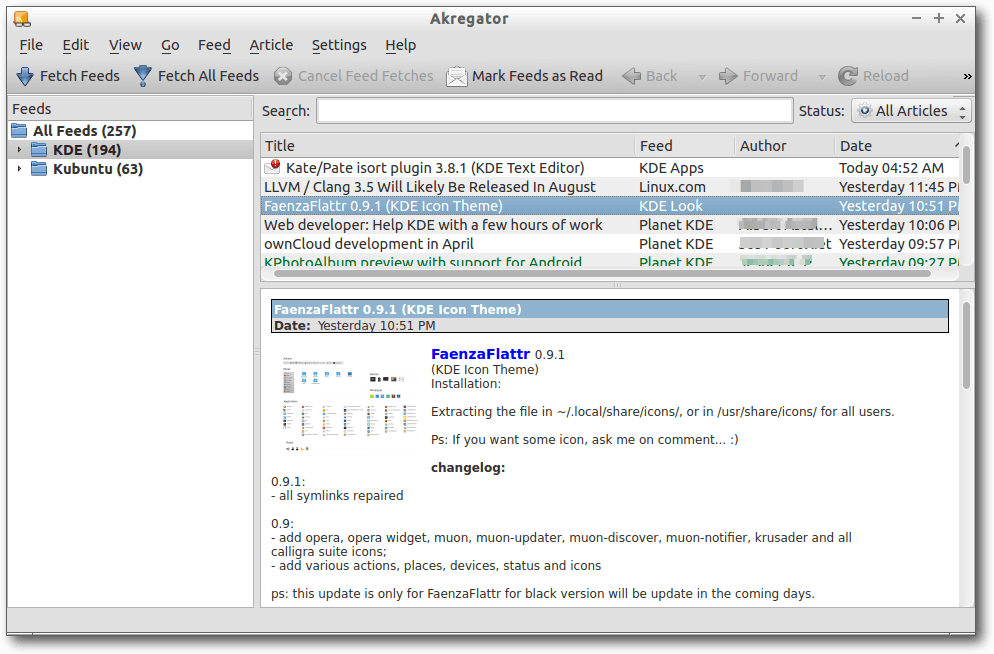Image resolution: width=994 pixels, height=654 pixels.
Task: Open the View menu
Action: (125, 45)
